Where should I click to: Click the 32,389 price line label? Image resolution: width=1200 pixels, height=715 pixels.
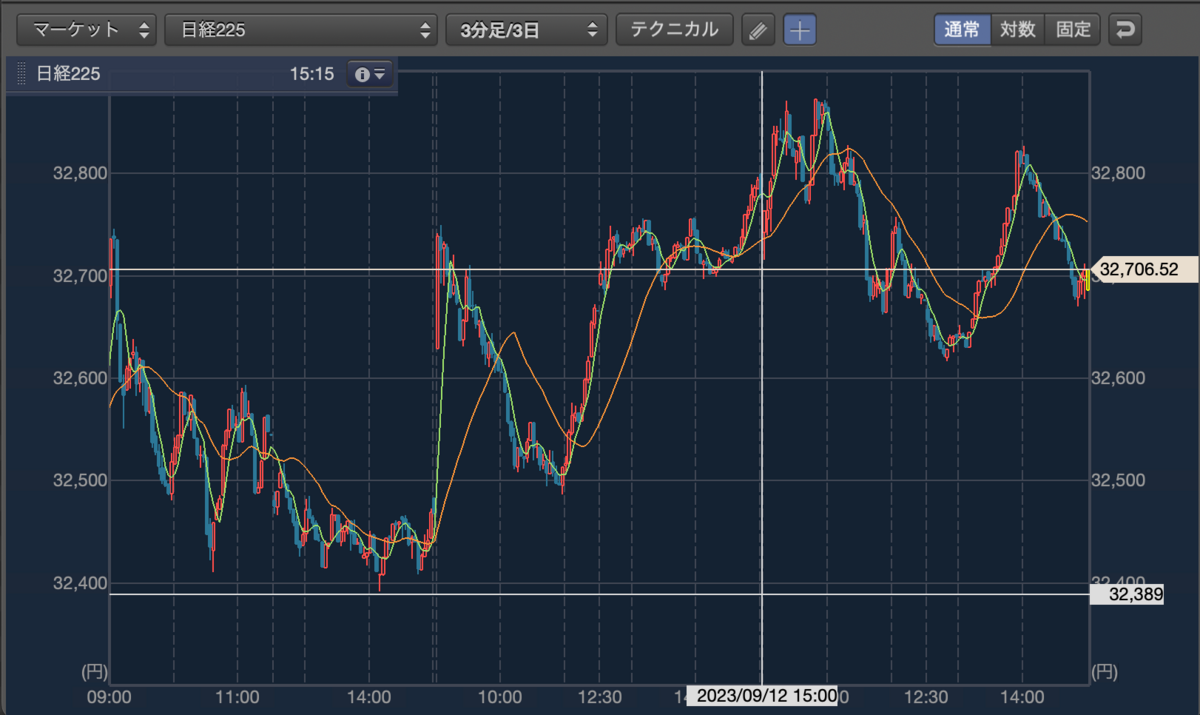(1127, 594)
